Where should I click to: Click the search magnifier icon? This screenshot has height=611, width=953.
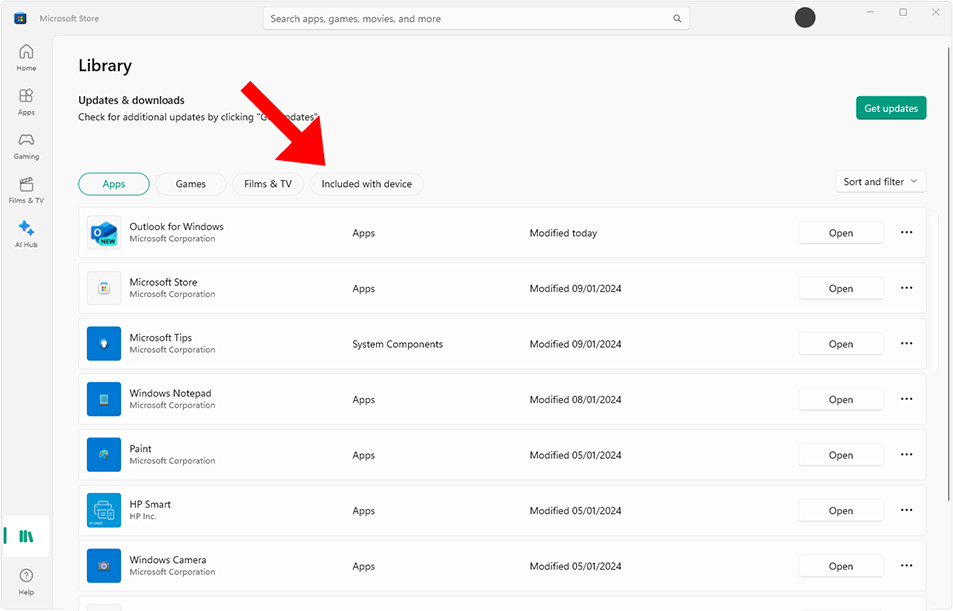677,19
